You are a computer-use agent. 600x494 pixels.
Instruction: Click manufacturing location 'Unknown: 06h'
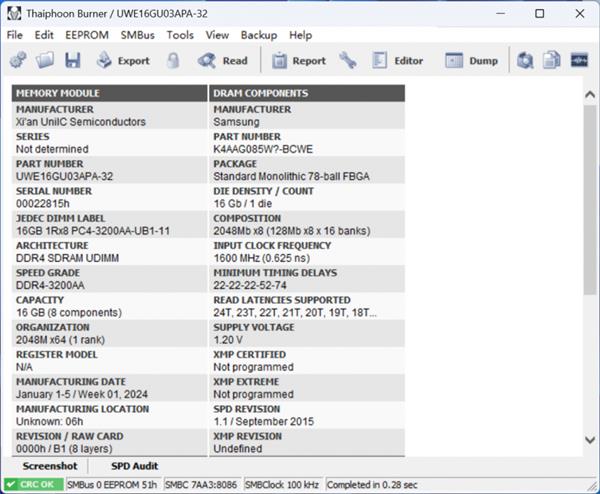pos(50,421)
